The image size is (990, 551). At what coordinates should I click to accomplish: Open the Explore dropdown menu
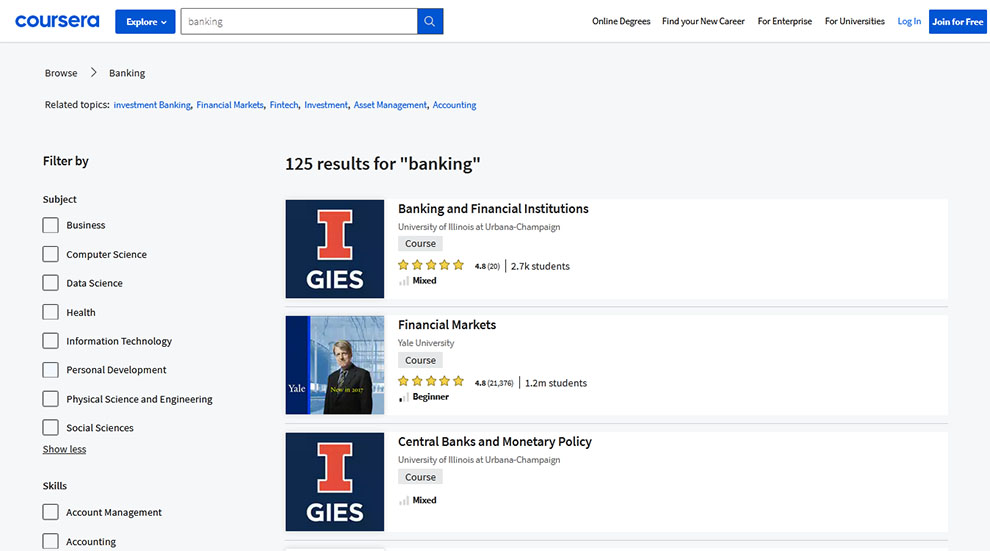tap(145, 21)
